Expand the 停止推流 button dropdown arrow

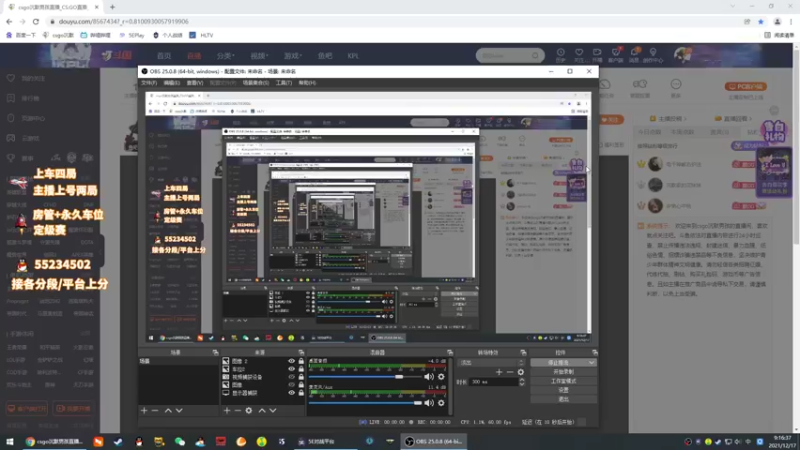pyautogui.click(x=591, y=362)
